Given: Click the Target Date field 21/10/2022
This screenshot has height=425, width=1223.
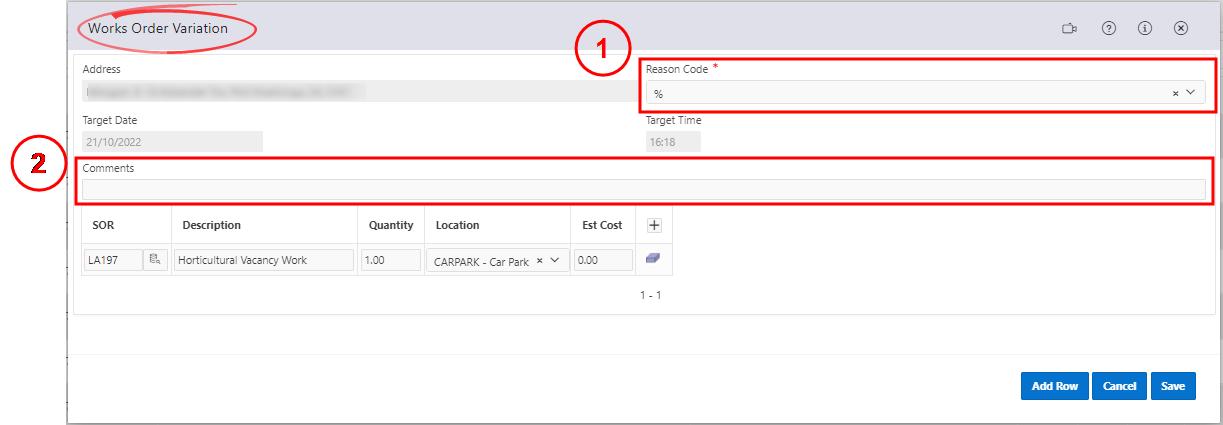Looking at the screenshot, I should coord(172,142).
